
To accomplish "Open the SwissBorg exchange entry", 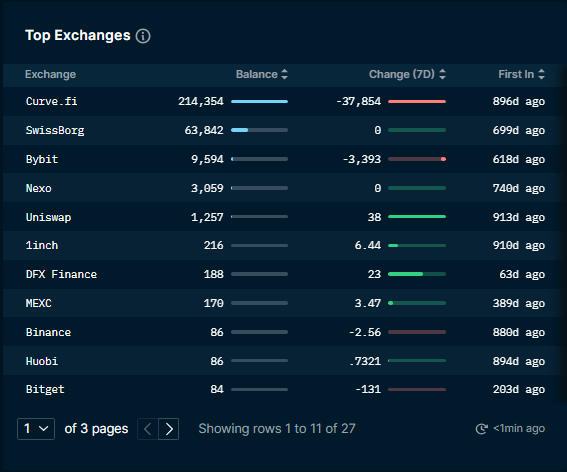I will point(55,130).
